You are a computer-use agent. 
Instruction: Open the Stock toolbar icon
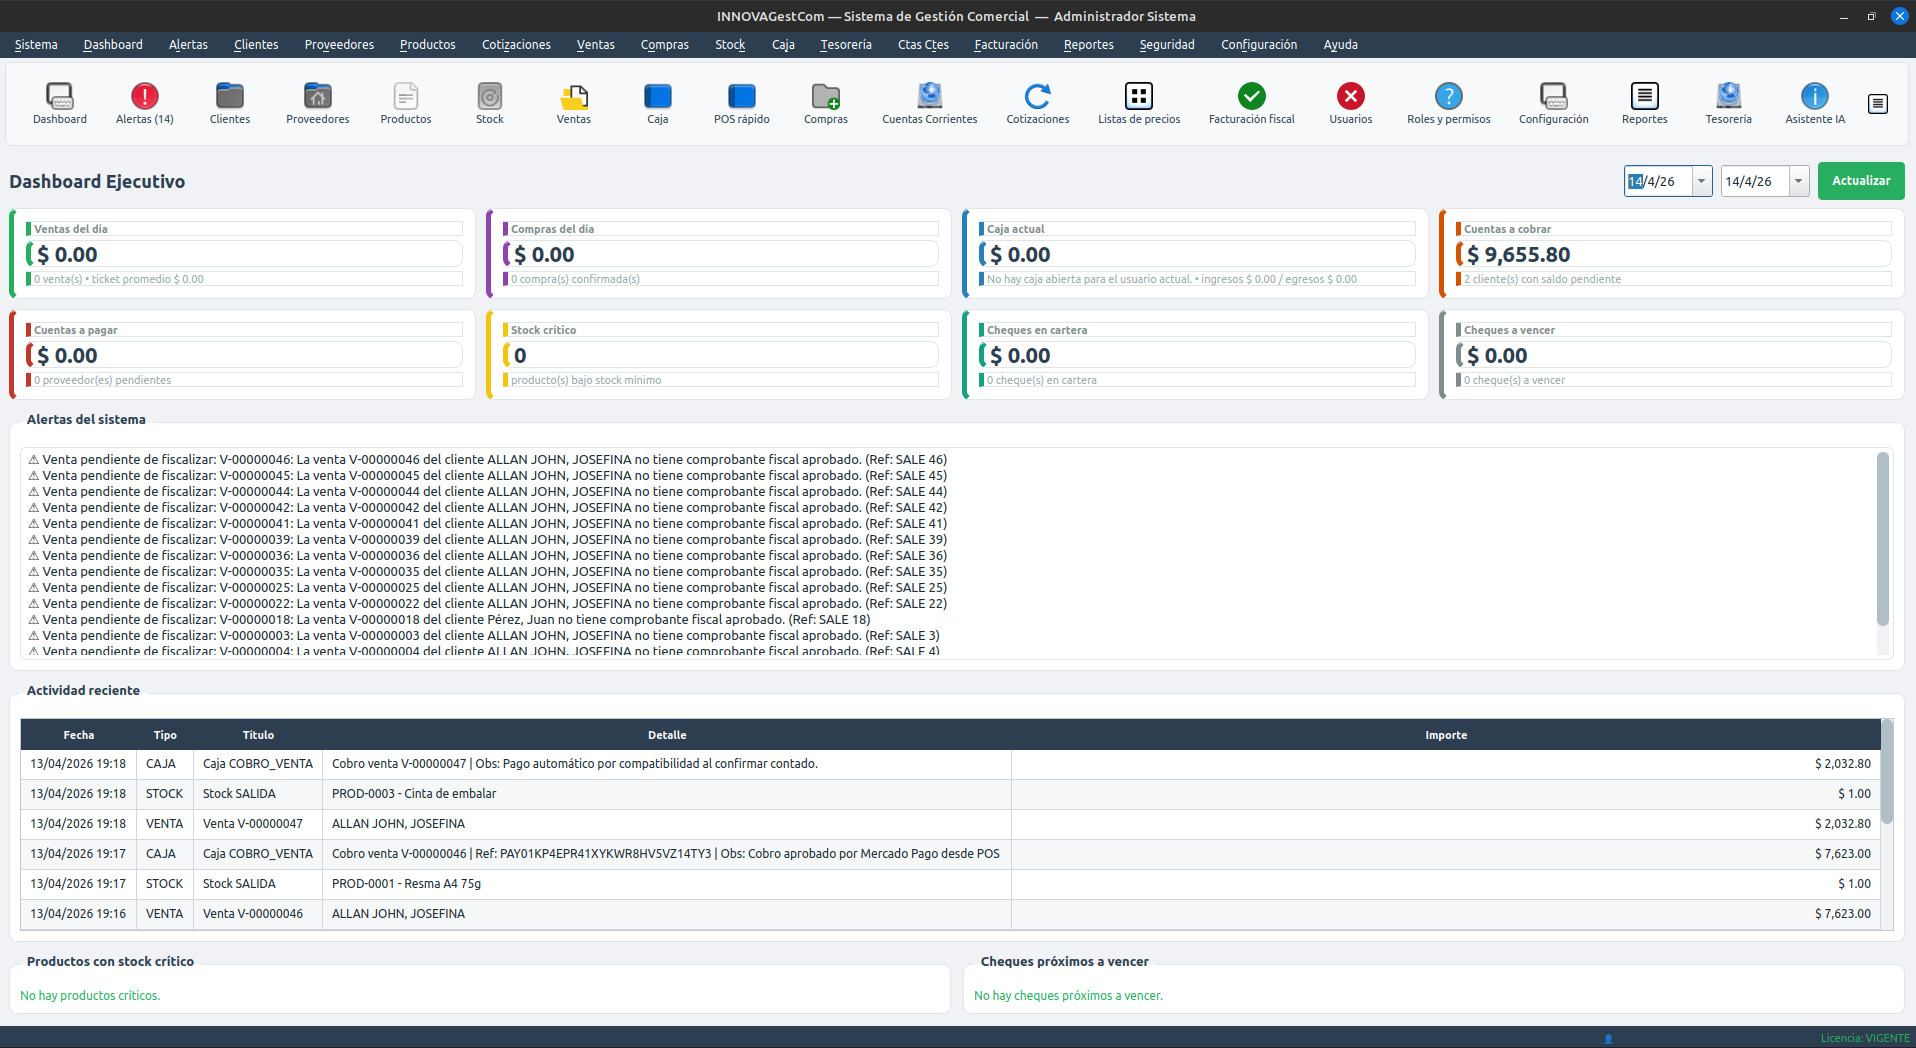(489, 103)
